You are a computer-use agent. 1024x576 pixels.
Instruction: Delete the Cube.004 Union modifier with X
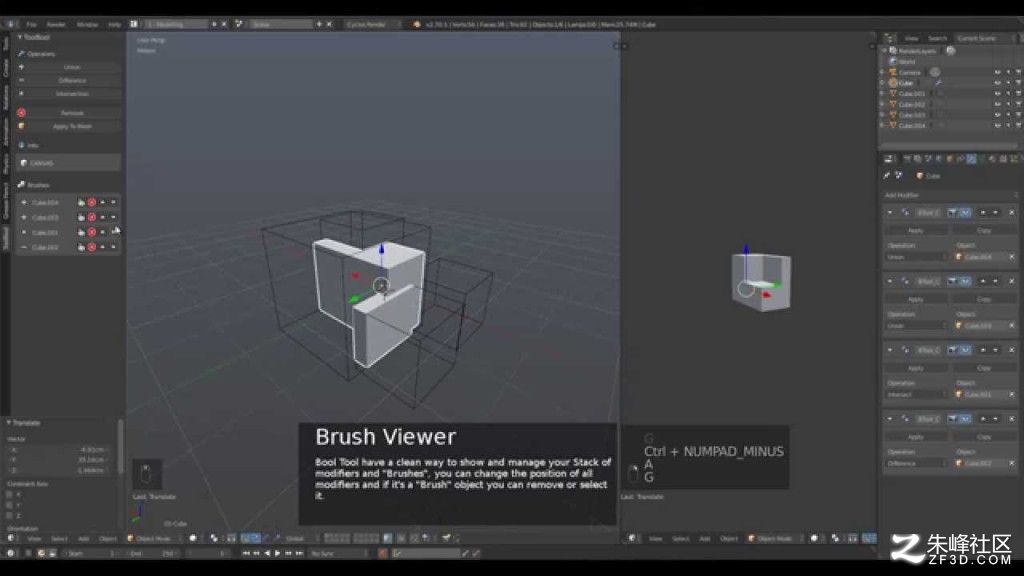coord(1012,212)
